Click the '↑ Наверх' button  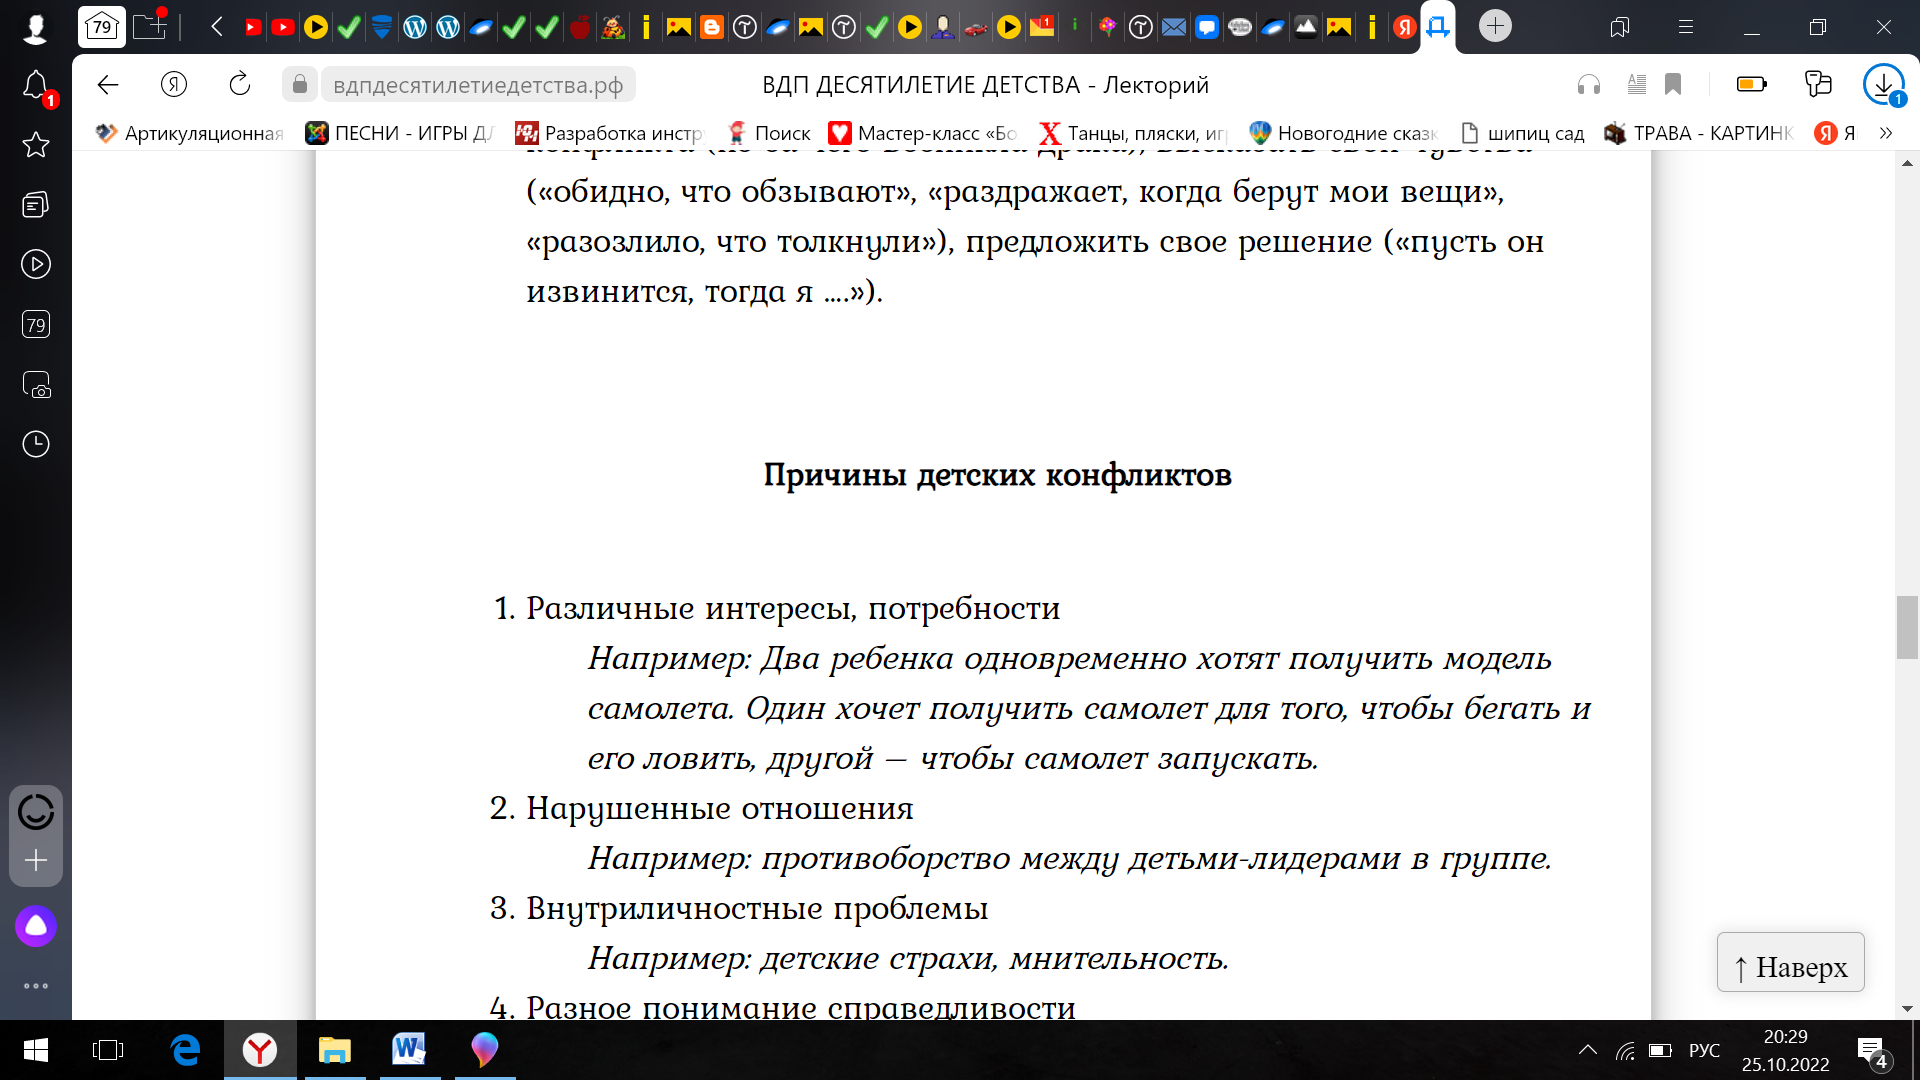1790,963
